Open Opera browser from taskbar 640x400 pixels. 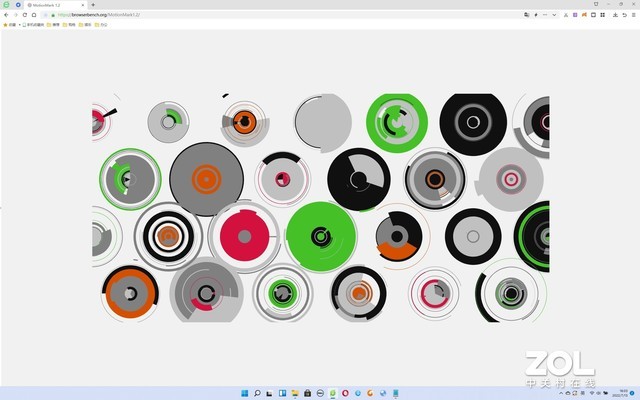tap(345, 393)
